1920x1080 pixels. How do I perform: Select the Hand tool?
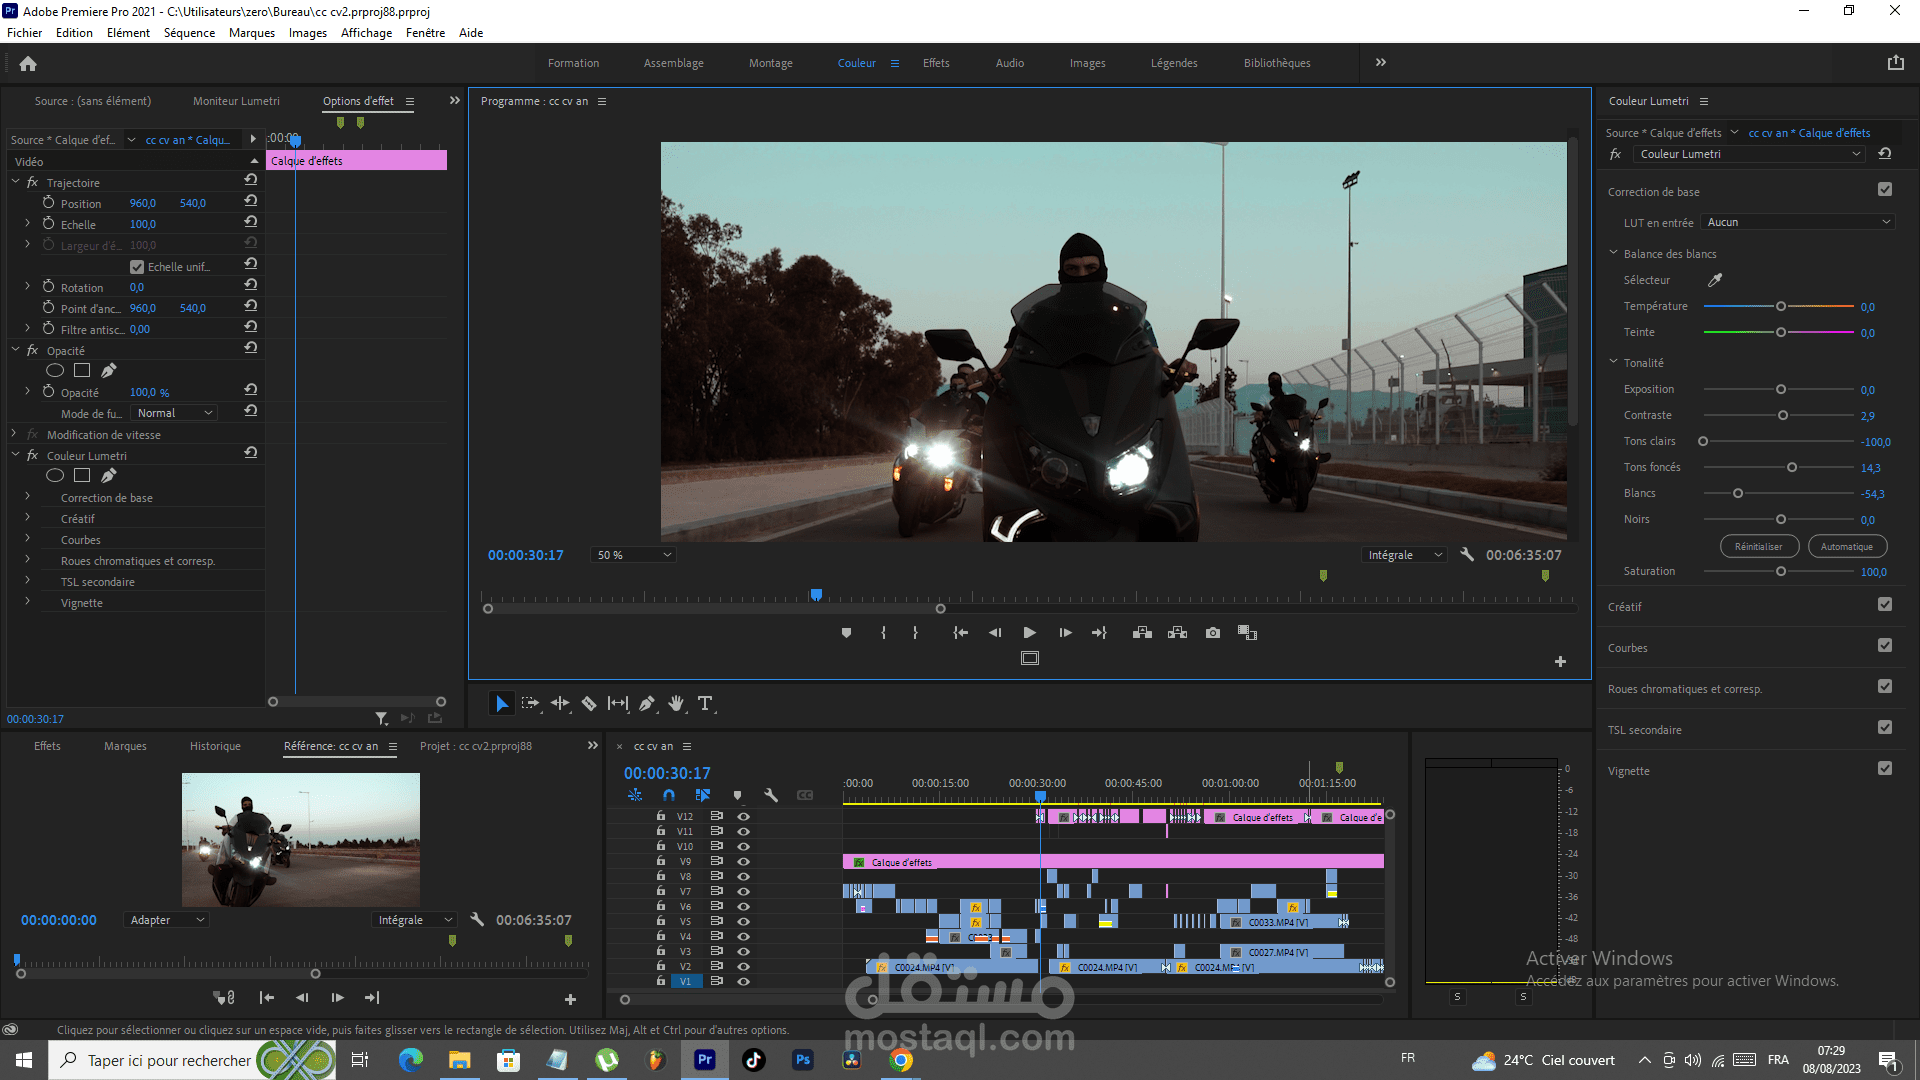point(676,704)
